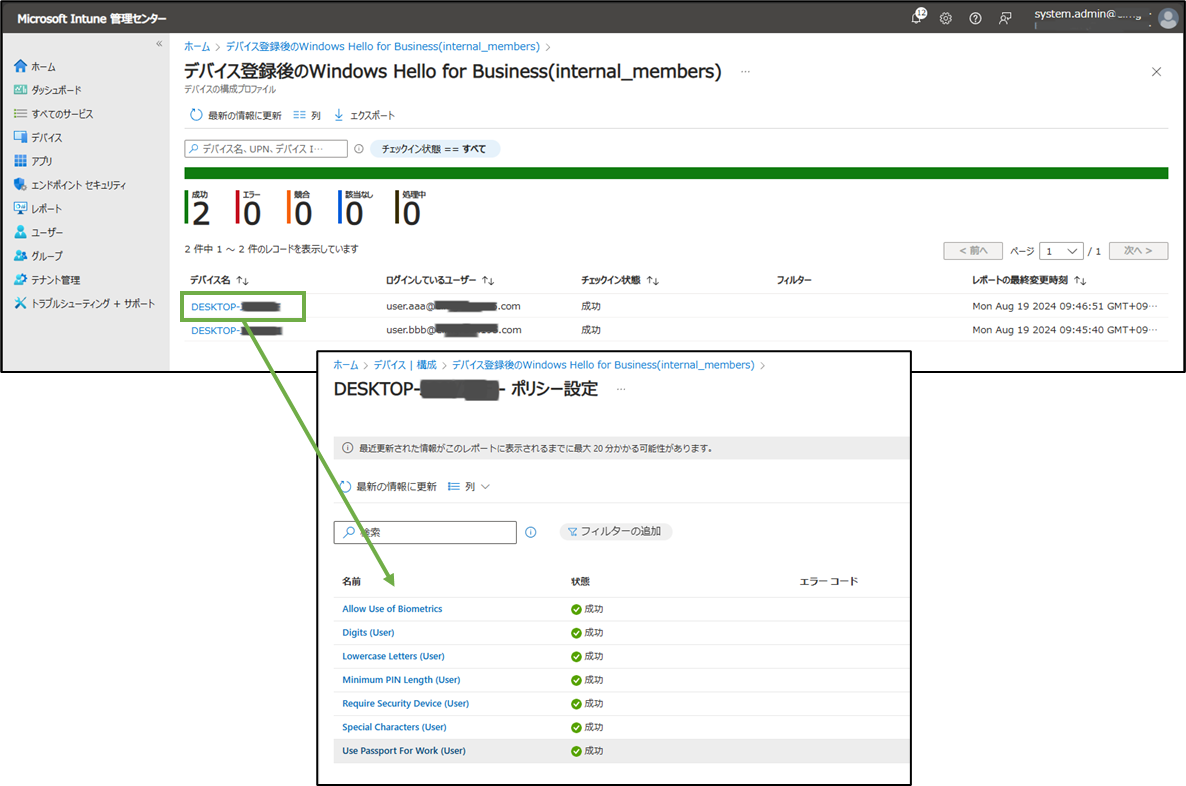This screenshot has width=1186, height=786.
Task: Click the in-progress count tile
Action: (411, 208)
